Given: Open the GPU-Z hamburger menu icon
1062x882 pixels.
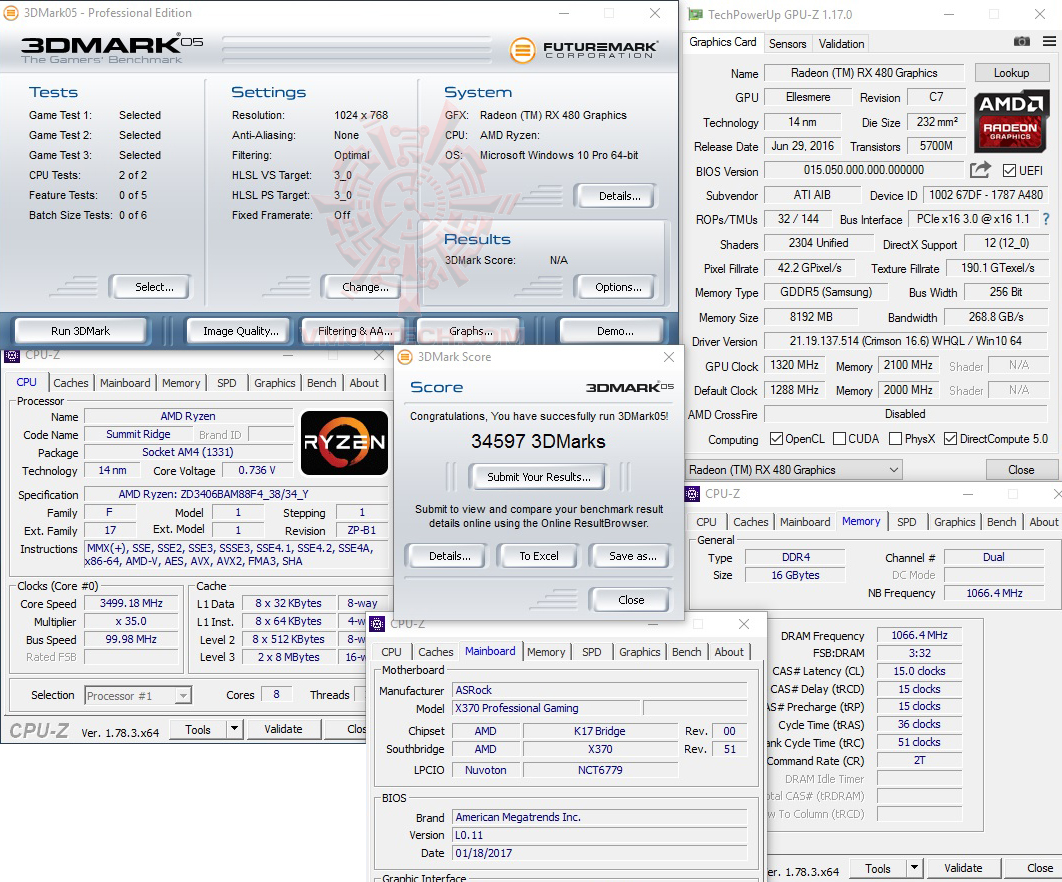Looking at the screenshot, I should pyautogui.click(x=1049, y=41).
